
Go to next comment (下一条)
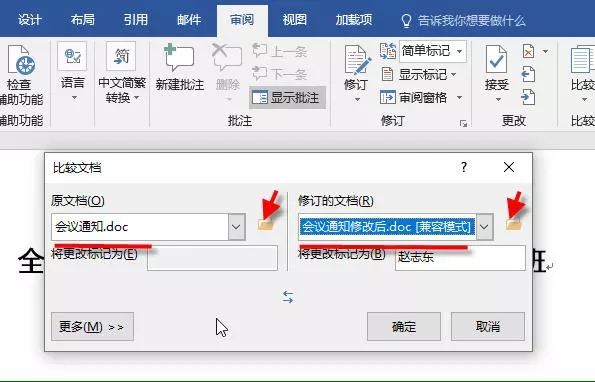tap(280, 73)
